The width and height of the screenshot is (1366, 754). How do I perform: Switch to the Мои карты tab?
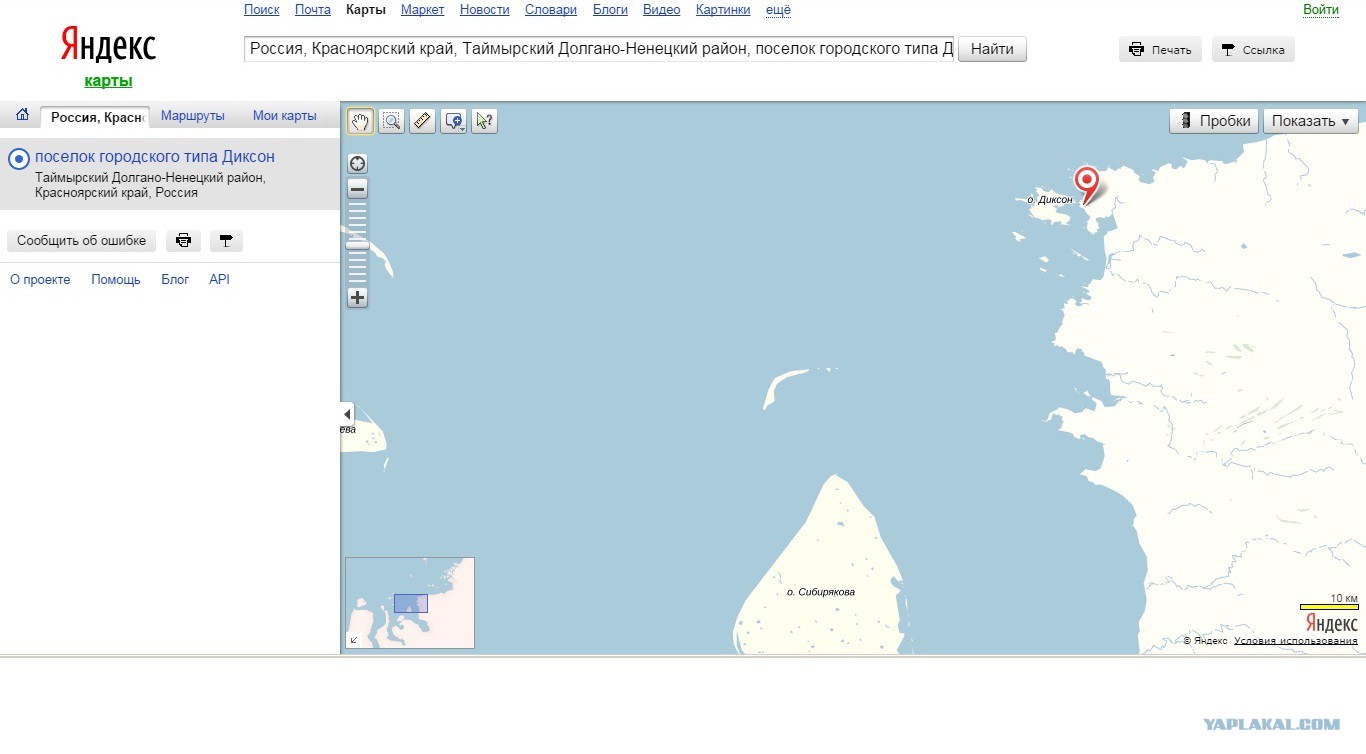pyautogui.click(x=285, y=116)
